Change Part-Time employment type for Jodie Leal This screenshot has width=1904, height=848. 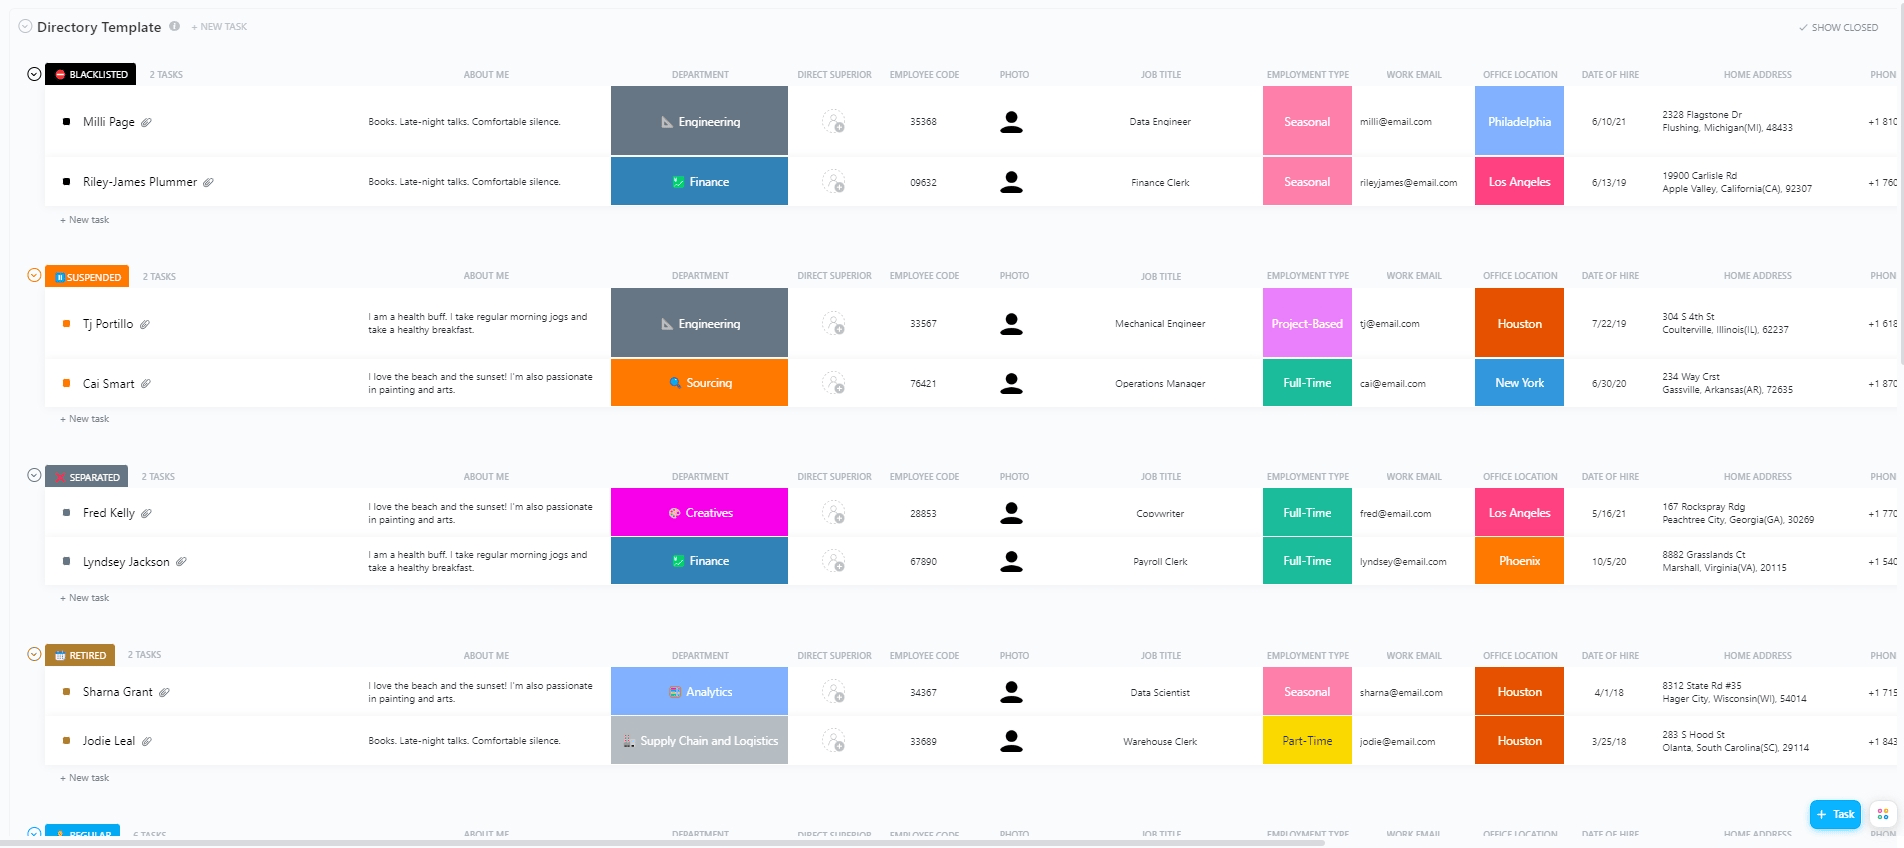tap(1307, 741)
